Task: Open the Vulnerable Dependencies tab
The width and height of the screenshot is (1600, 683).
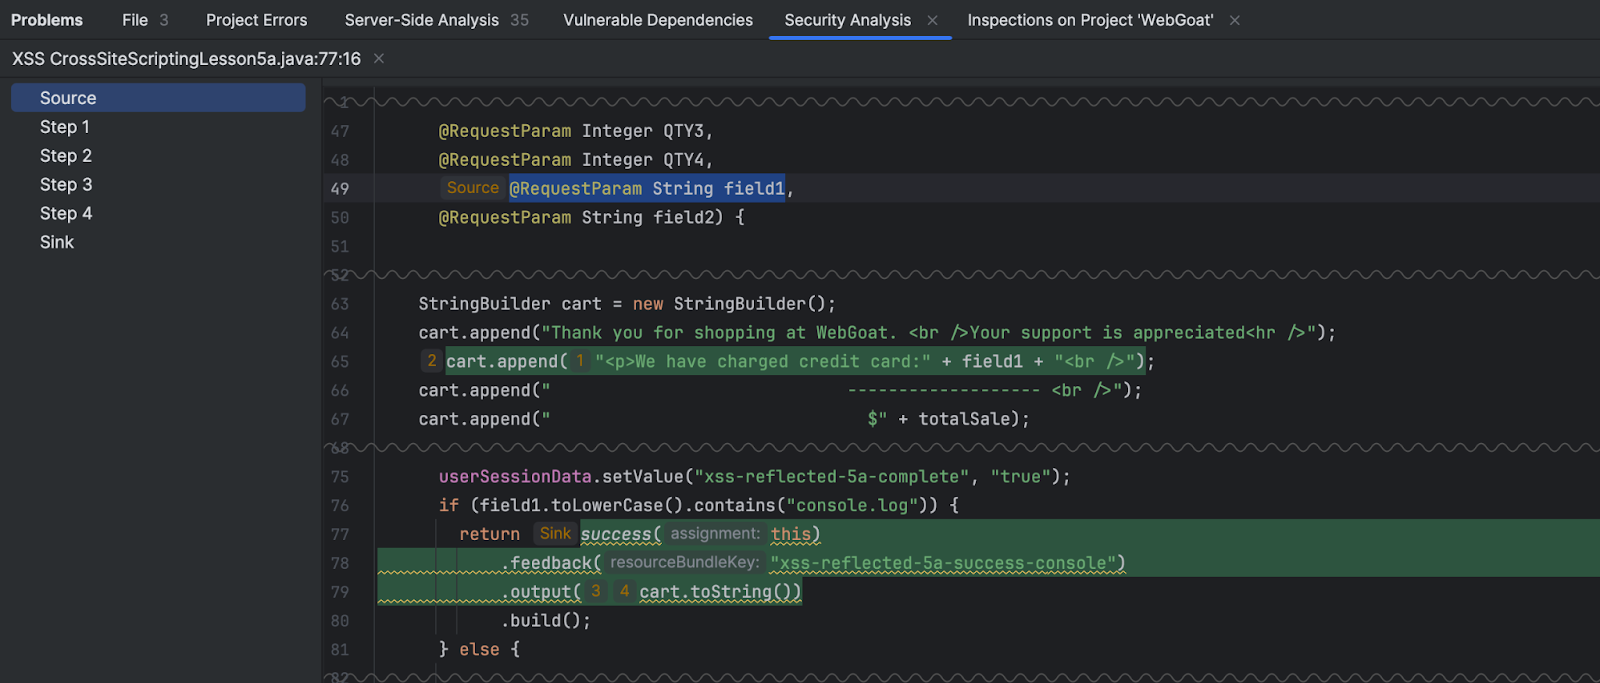Action: click(658, 20)
